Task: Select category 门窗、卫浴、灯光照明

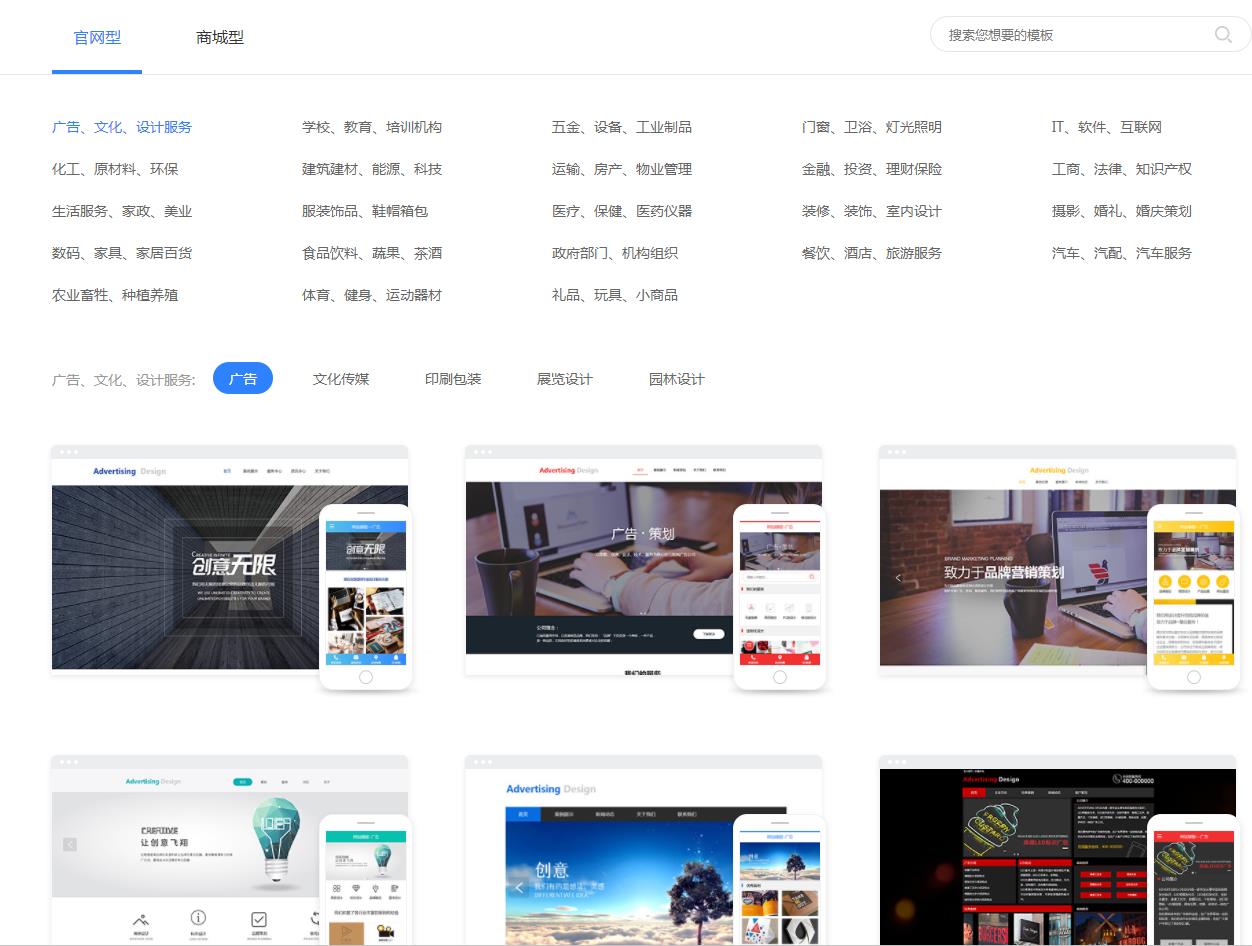Action: 872,127
